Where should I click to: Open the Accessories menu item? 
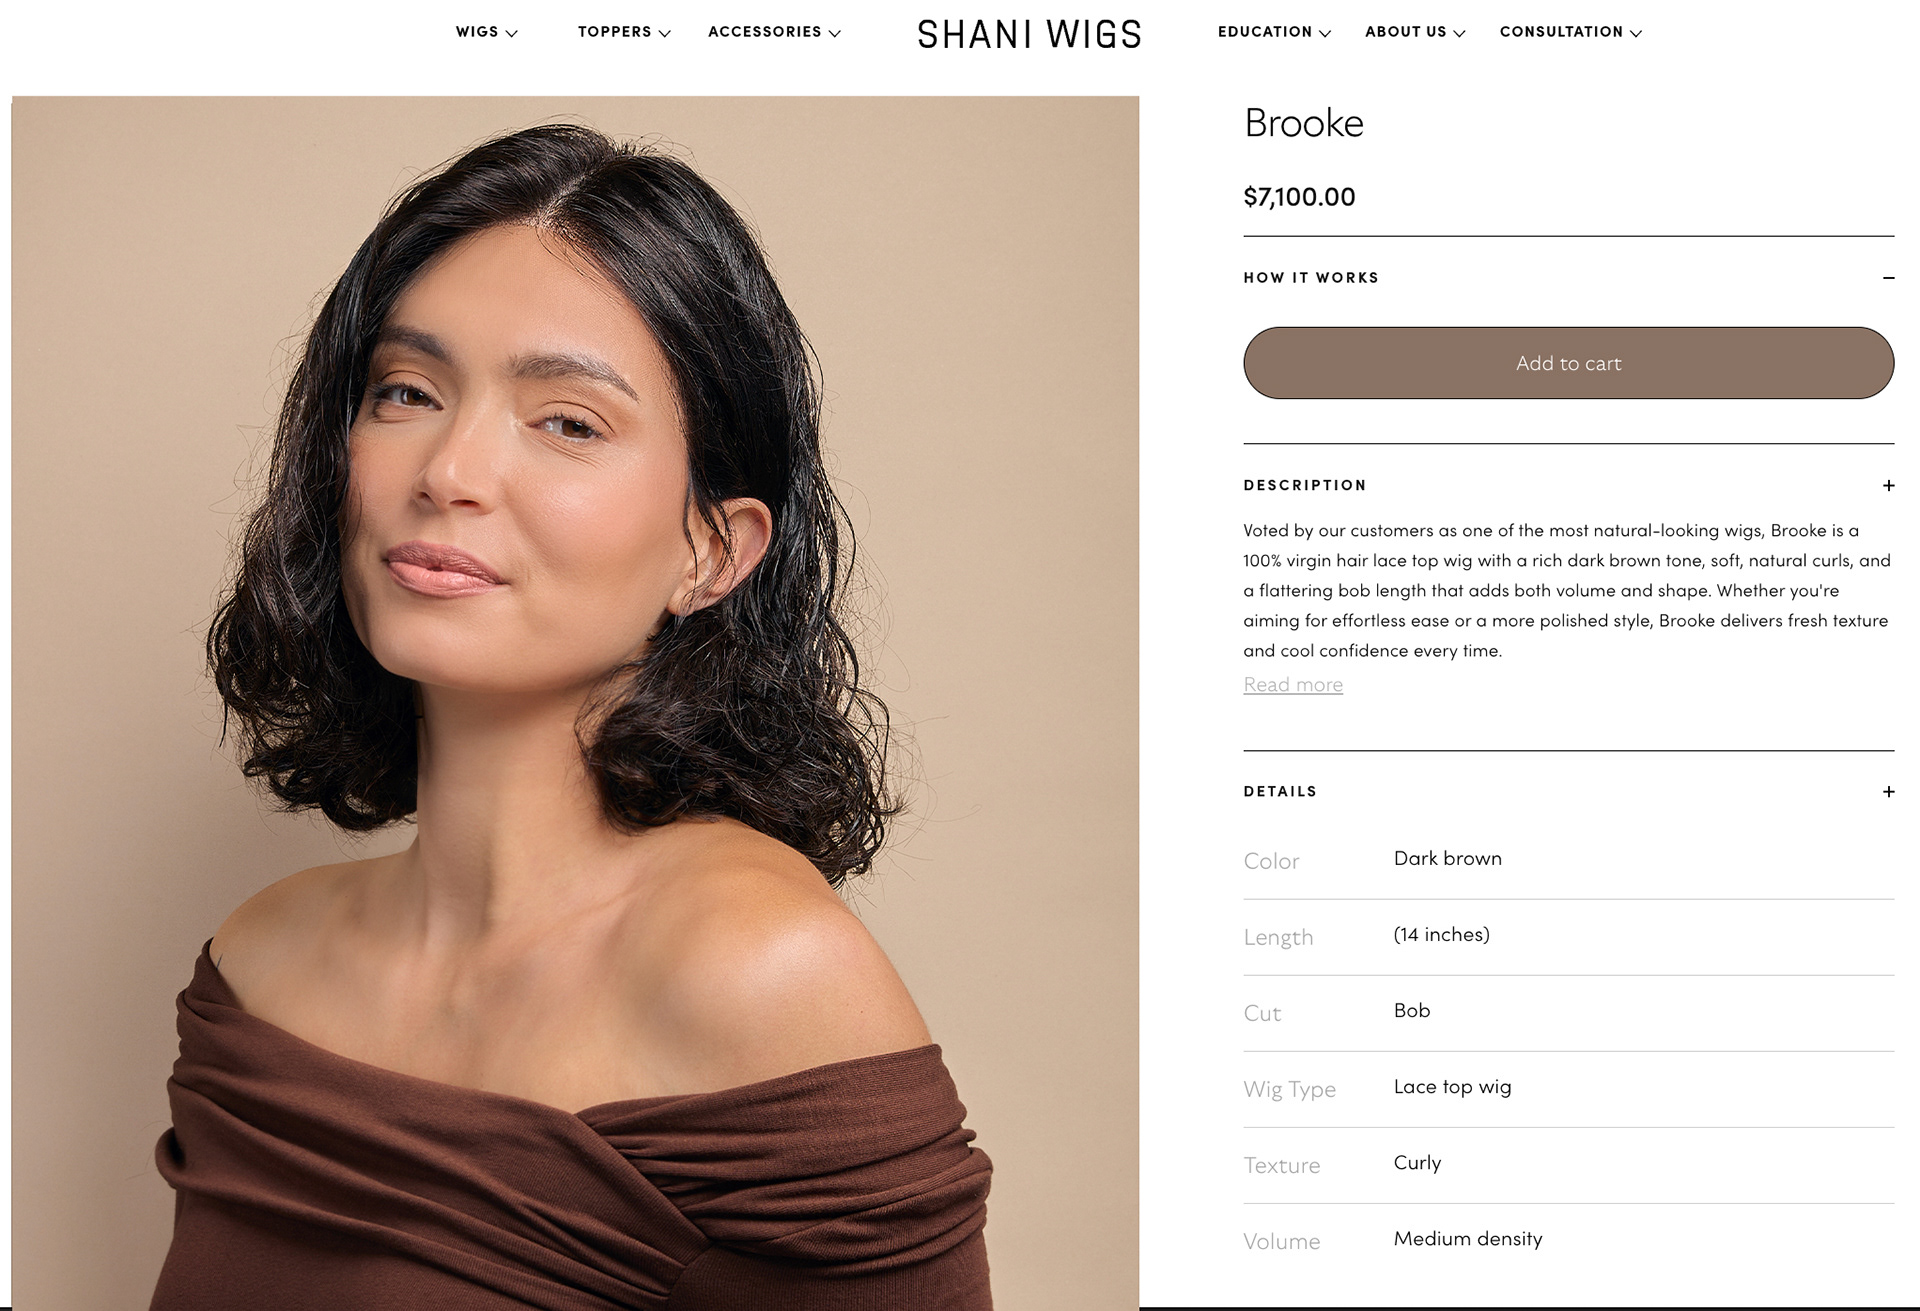click(774, 32)
